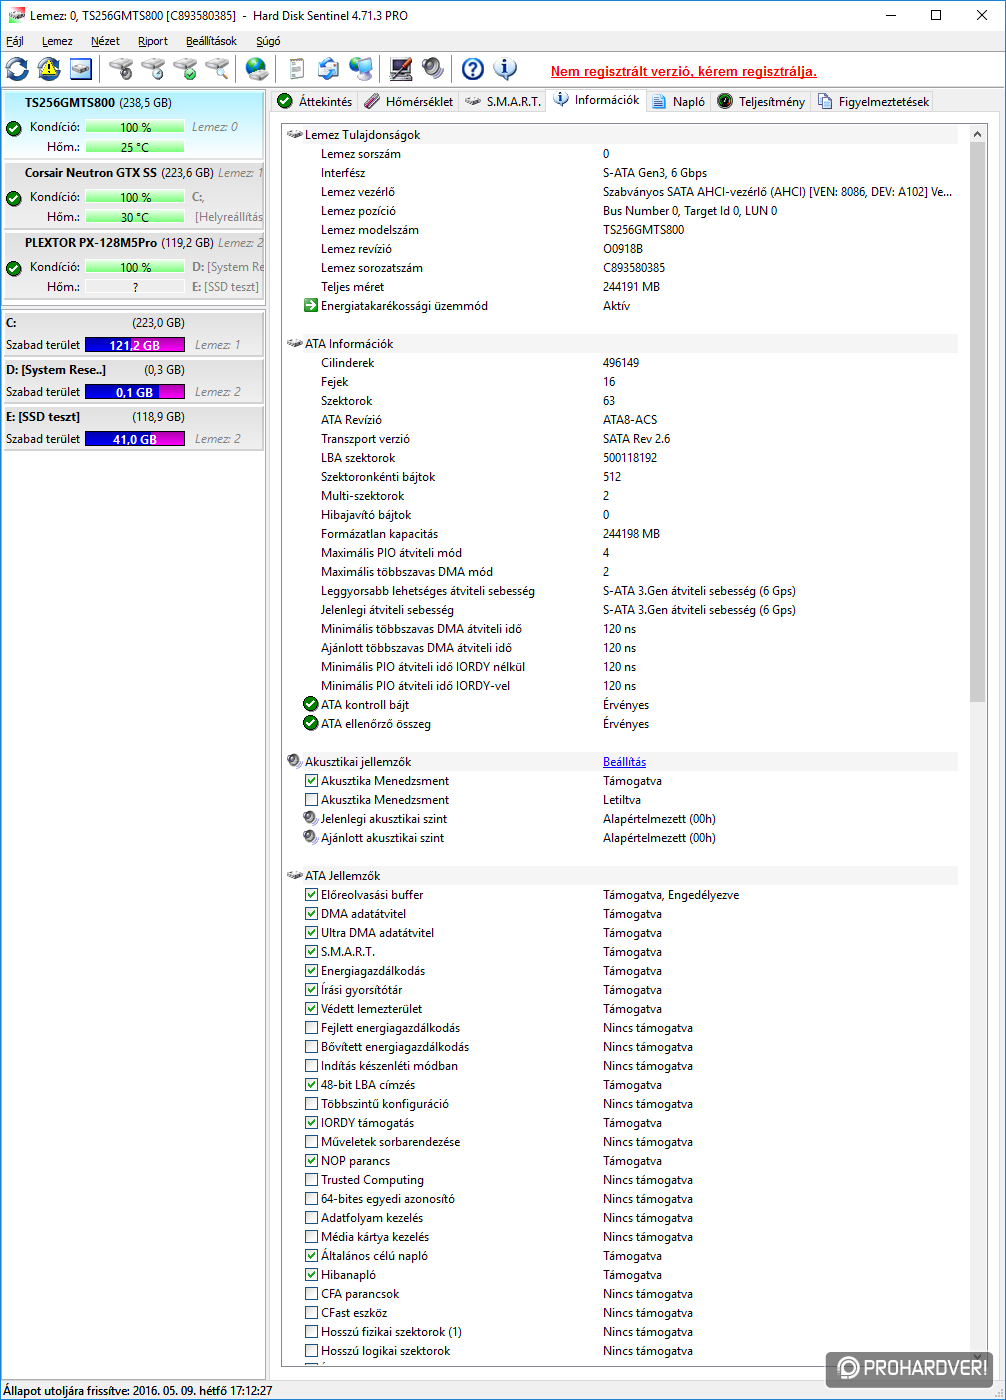Click the speaker sound toolbar icon

tap(433, 69)
